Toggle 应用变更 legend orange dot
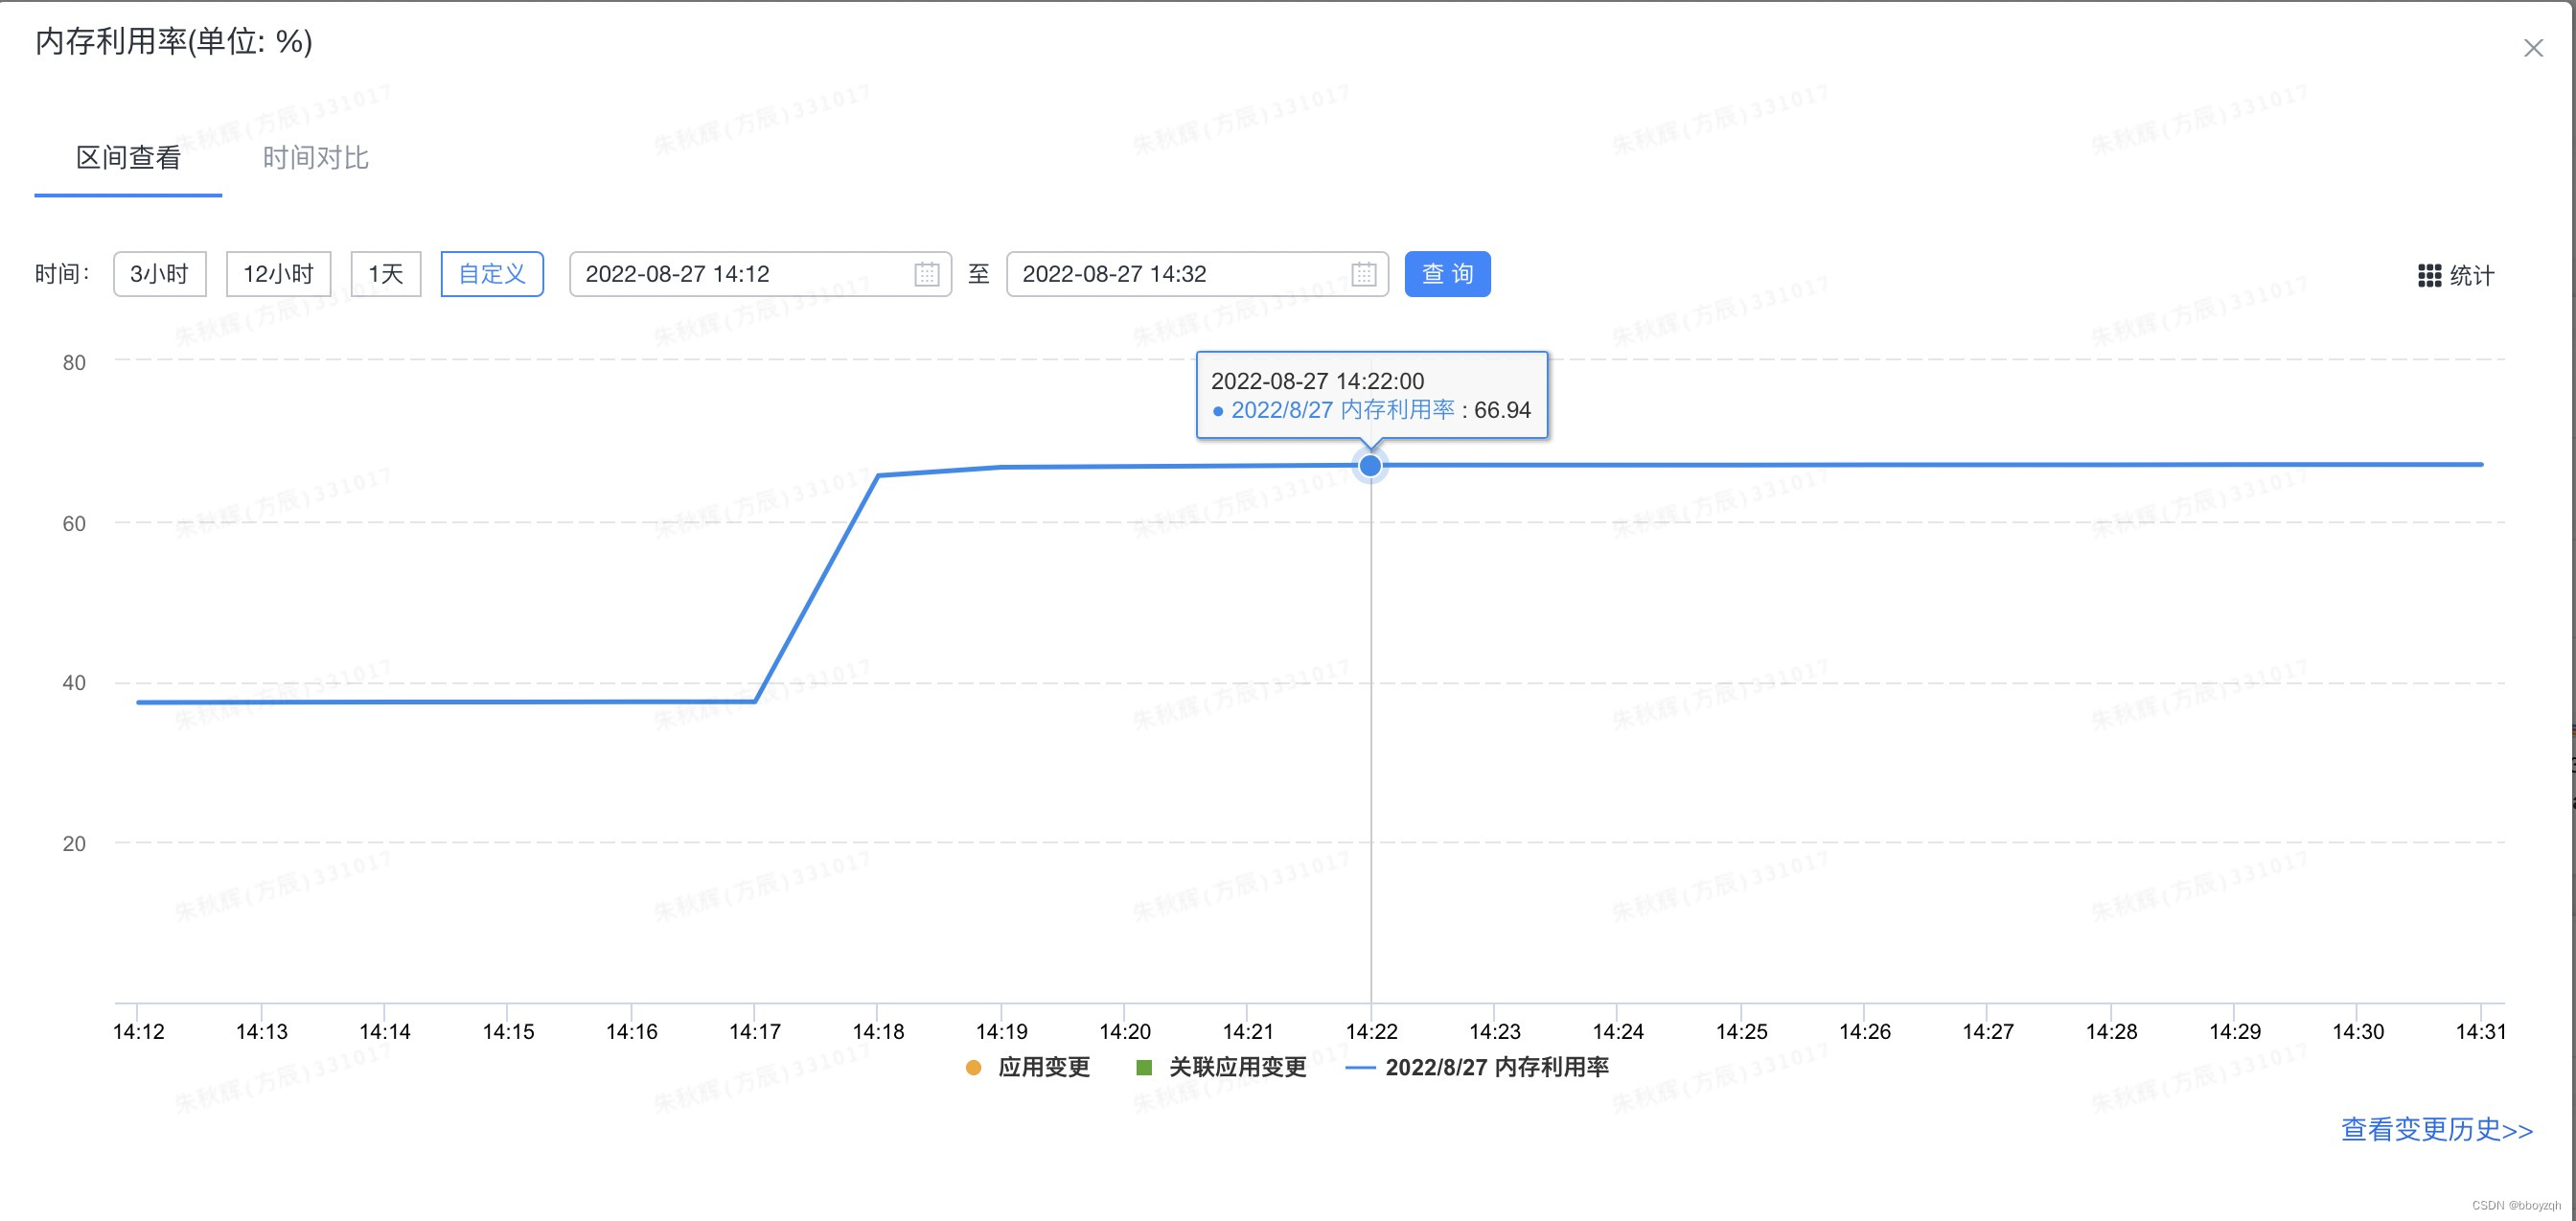This screenshot has width=2576, height=1221. pos(973,1068)
